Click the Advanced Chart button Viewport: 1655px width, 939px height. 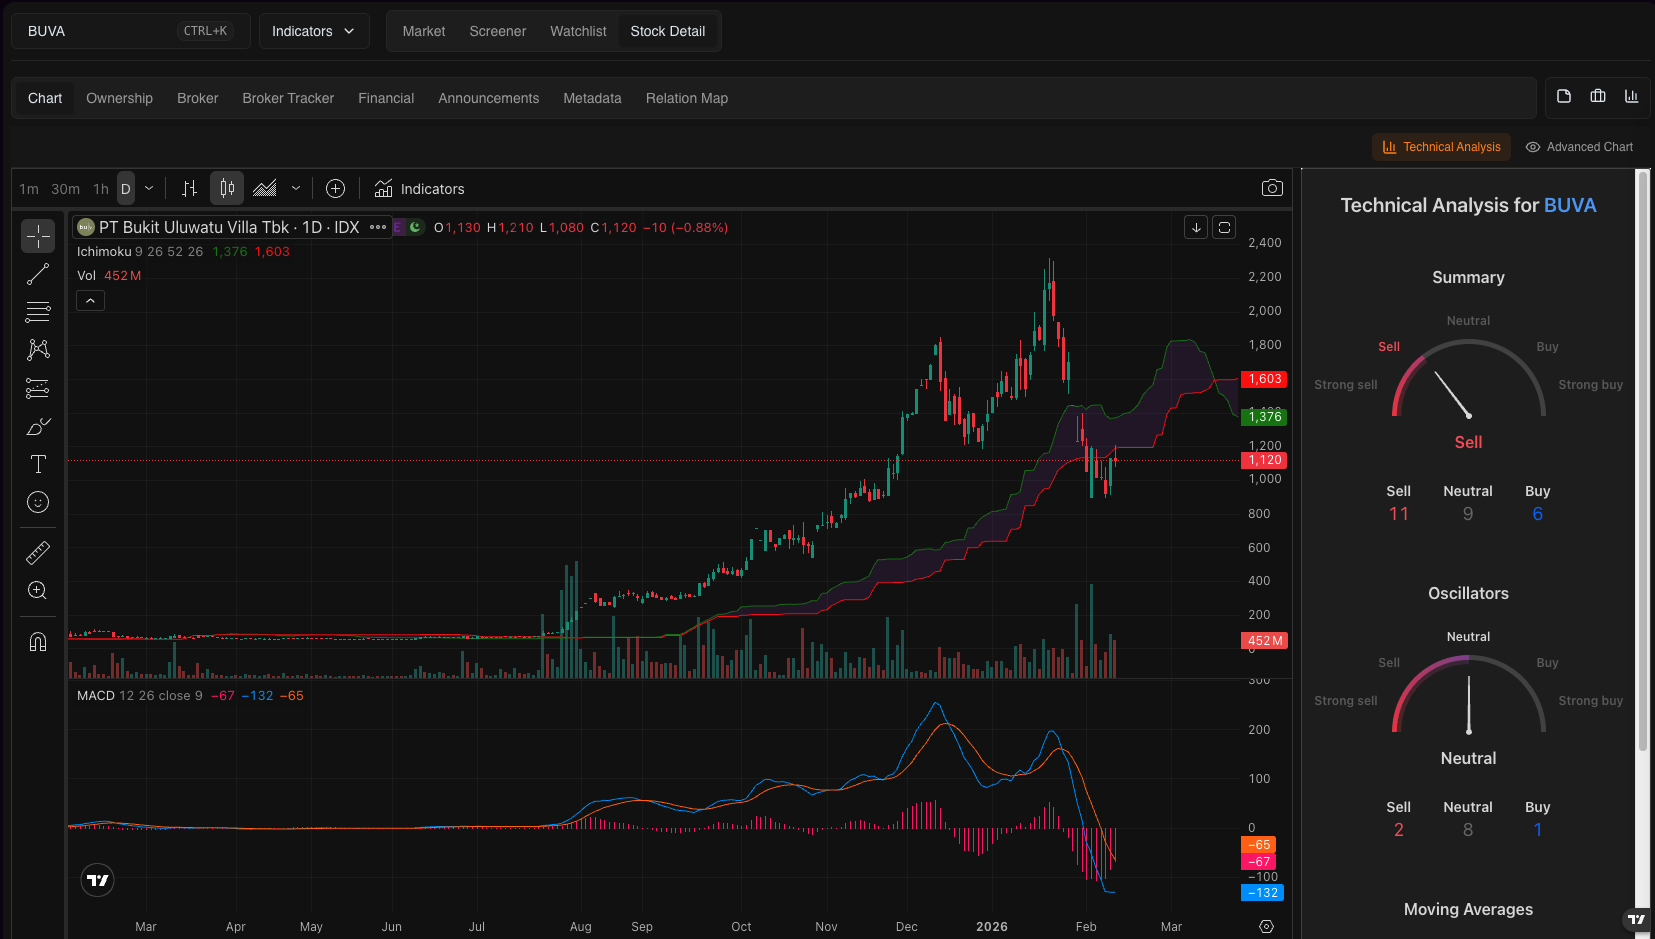(x=1579, y=147)
